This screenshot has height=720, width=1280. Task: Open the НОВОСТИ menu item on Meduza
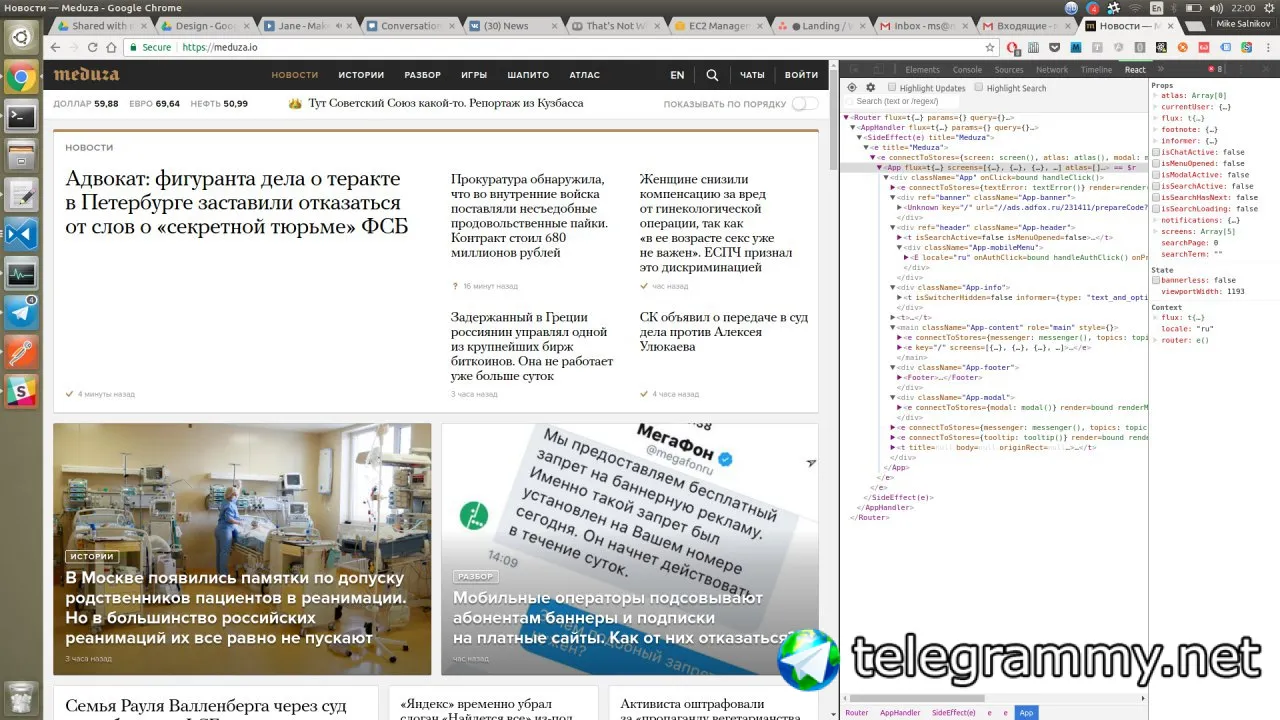coord(295,75)
